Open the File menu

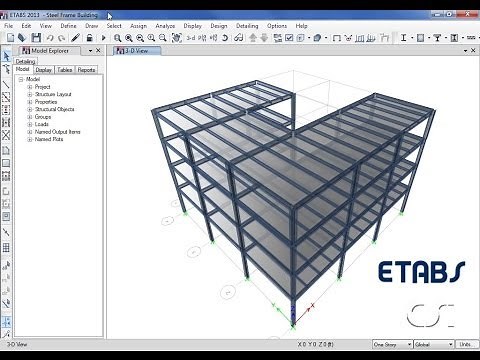(x=9, y=26)
